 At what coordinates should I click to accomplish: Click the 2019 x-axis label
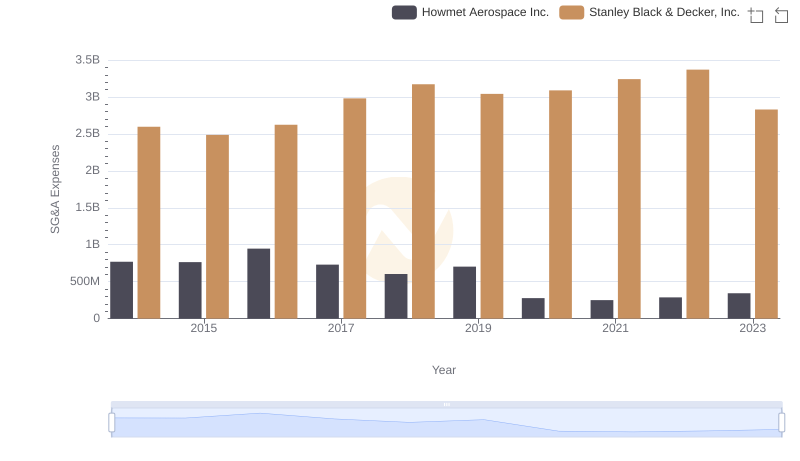(x=478, y=328)
